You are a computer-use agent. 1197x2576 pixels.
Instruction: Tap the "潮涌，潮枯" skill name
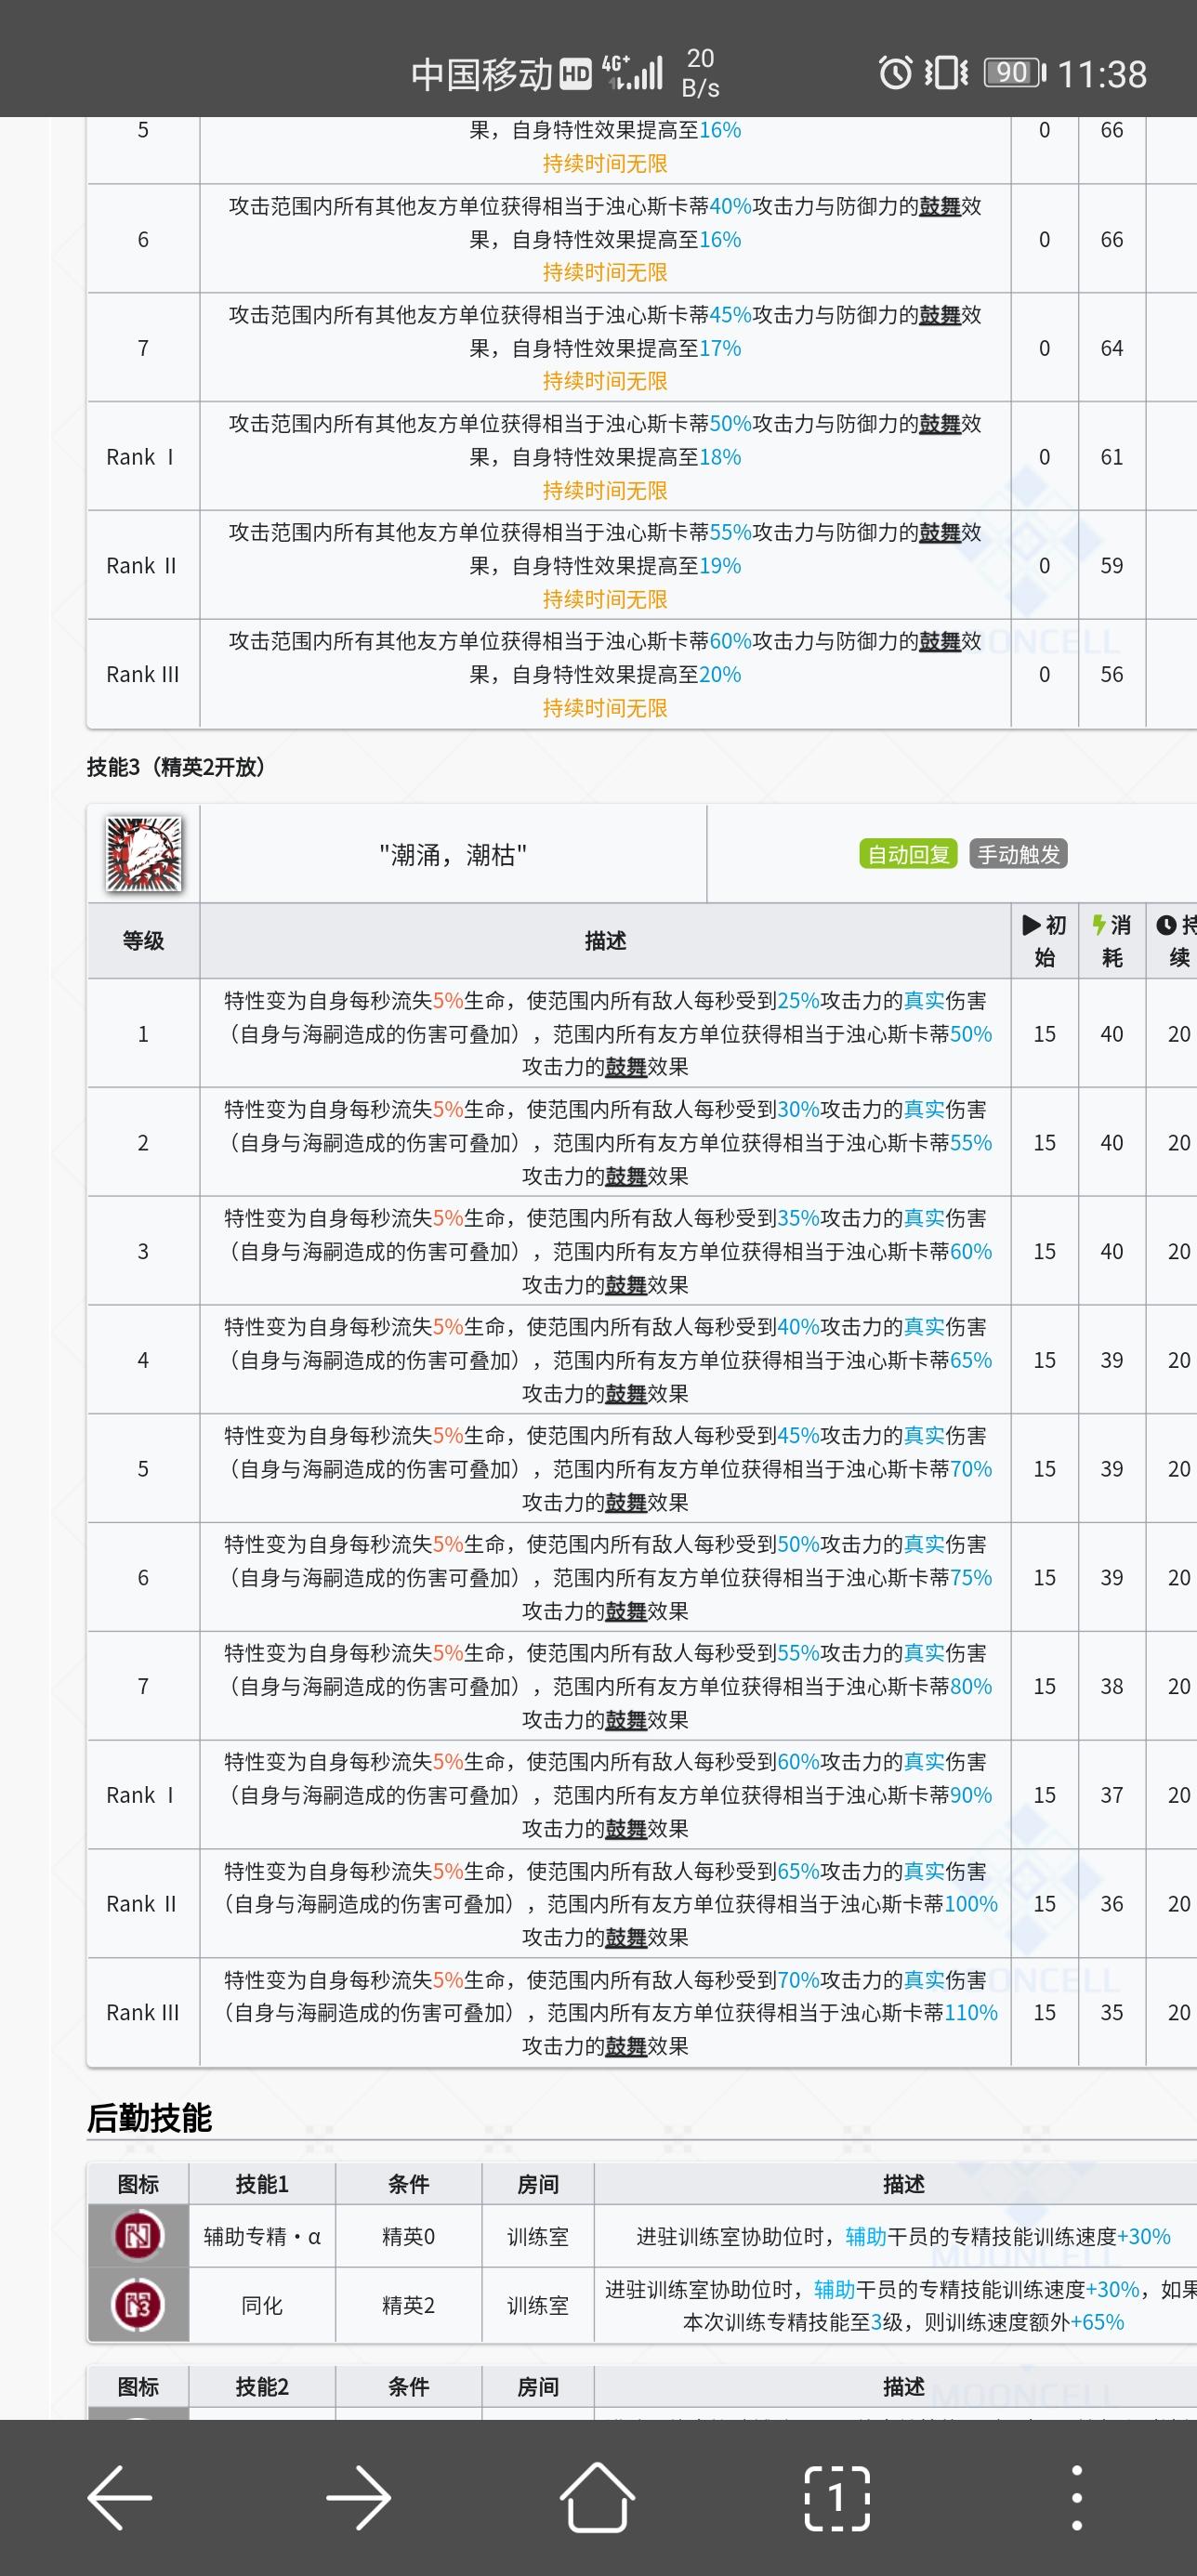pos(453,855)
